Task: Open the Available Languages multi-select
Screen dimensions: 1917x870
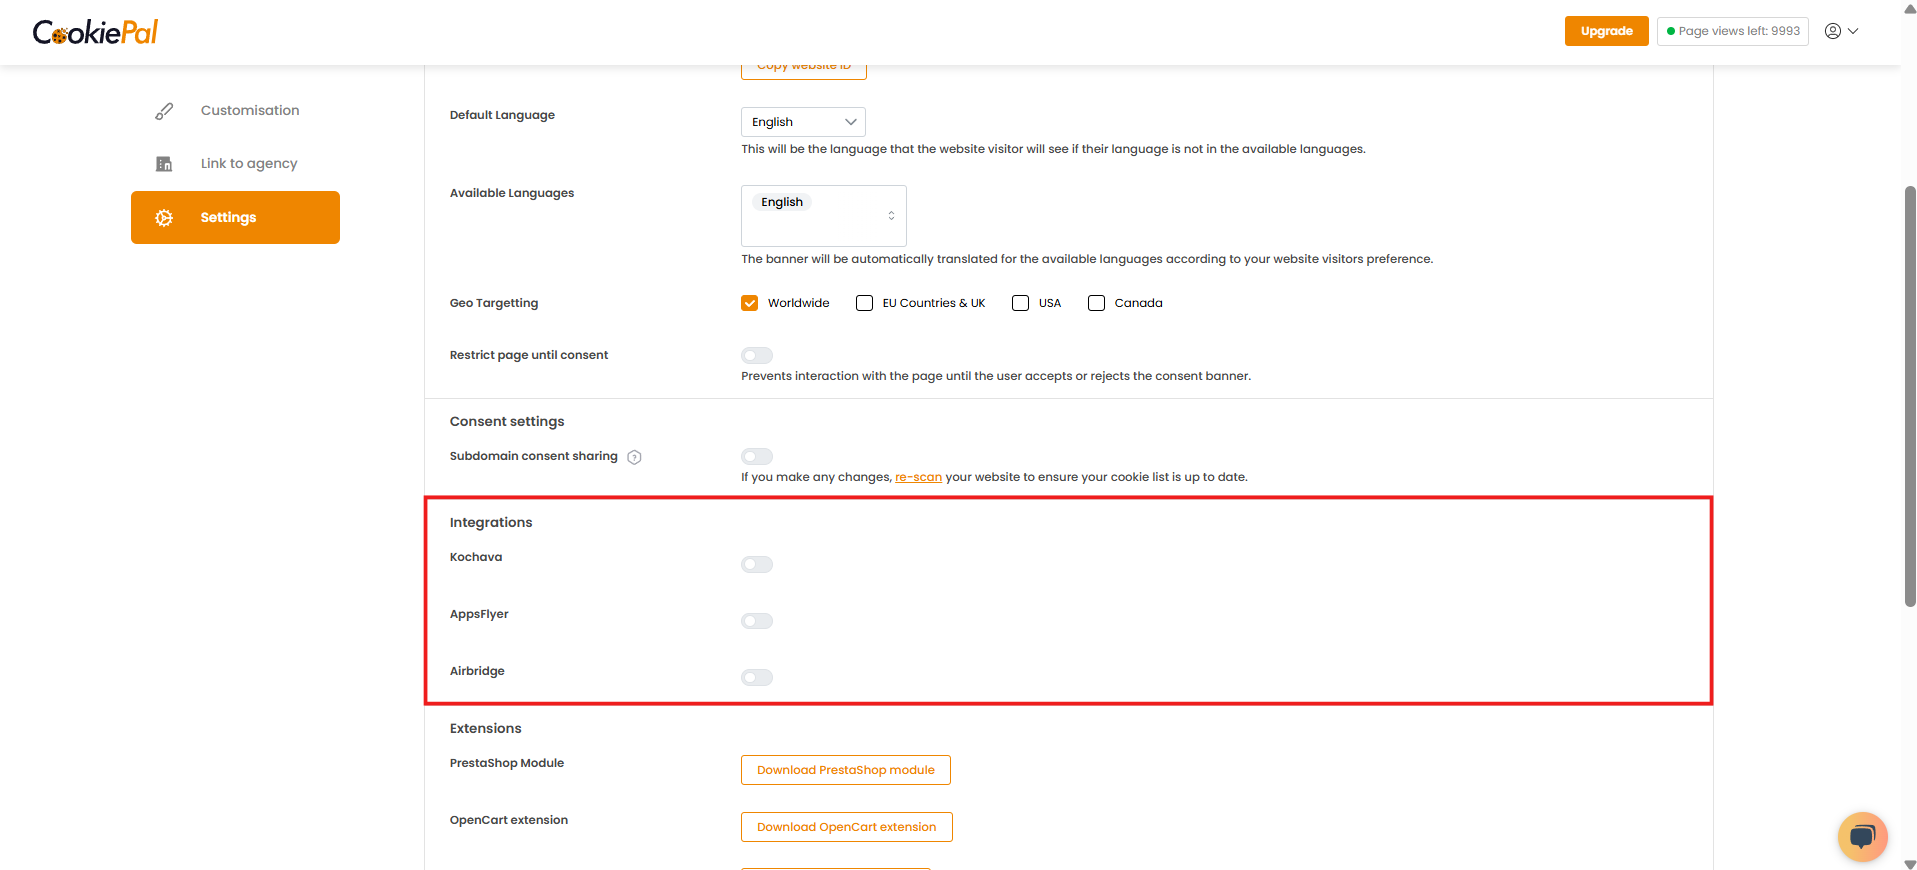Action: pos(823,216)
